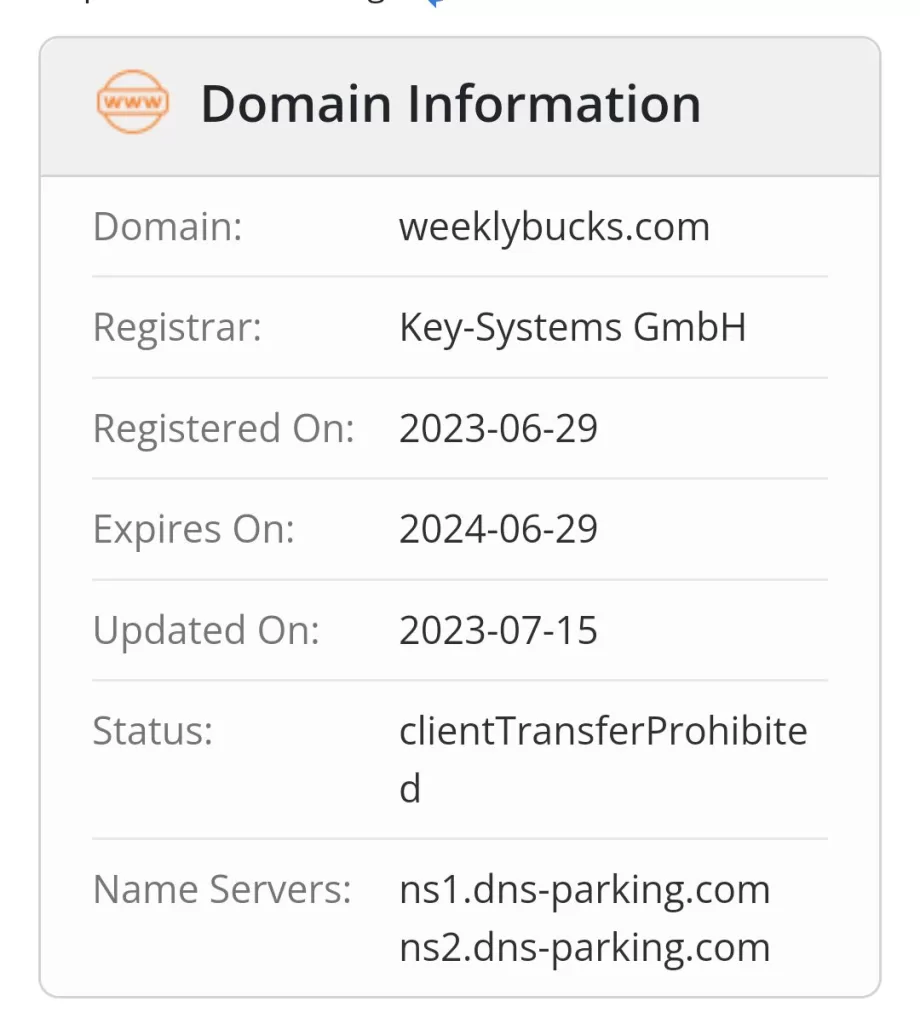Click the orange WWW globe icon
Viewport: 920px width, 1024px height.
[133, 102]
